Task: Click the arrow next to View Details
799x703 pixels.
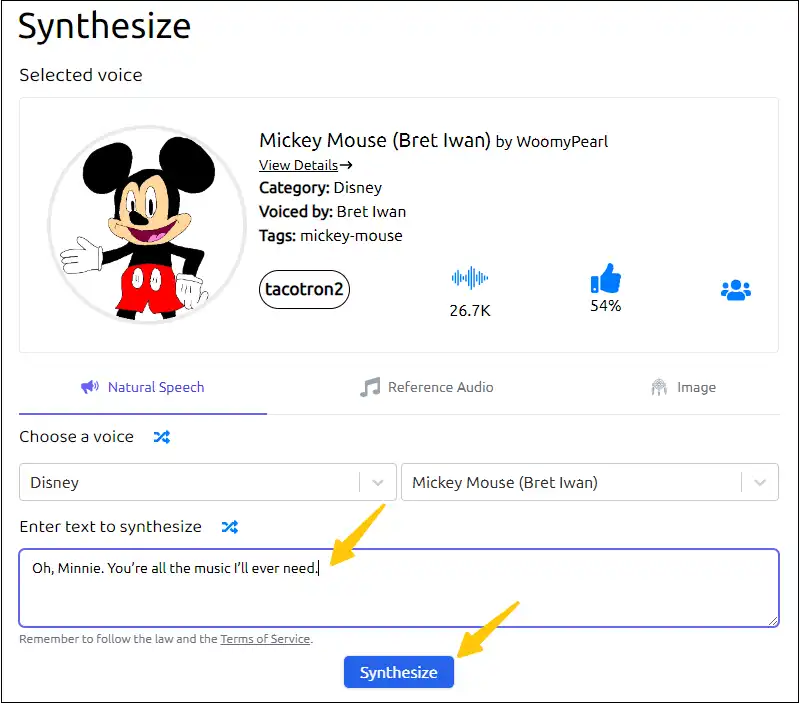Action: tap(347, 165)
